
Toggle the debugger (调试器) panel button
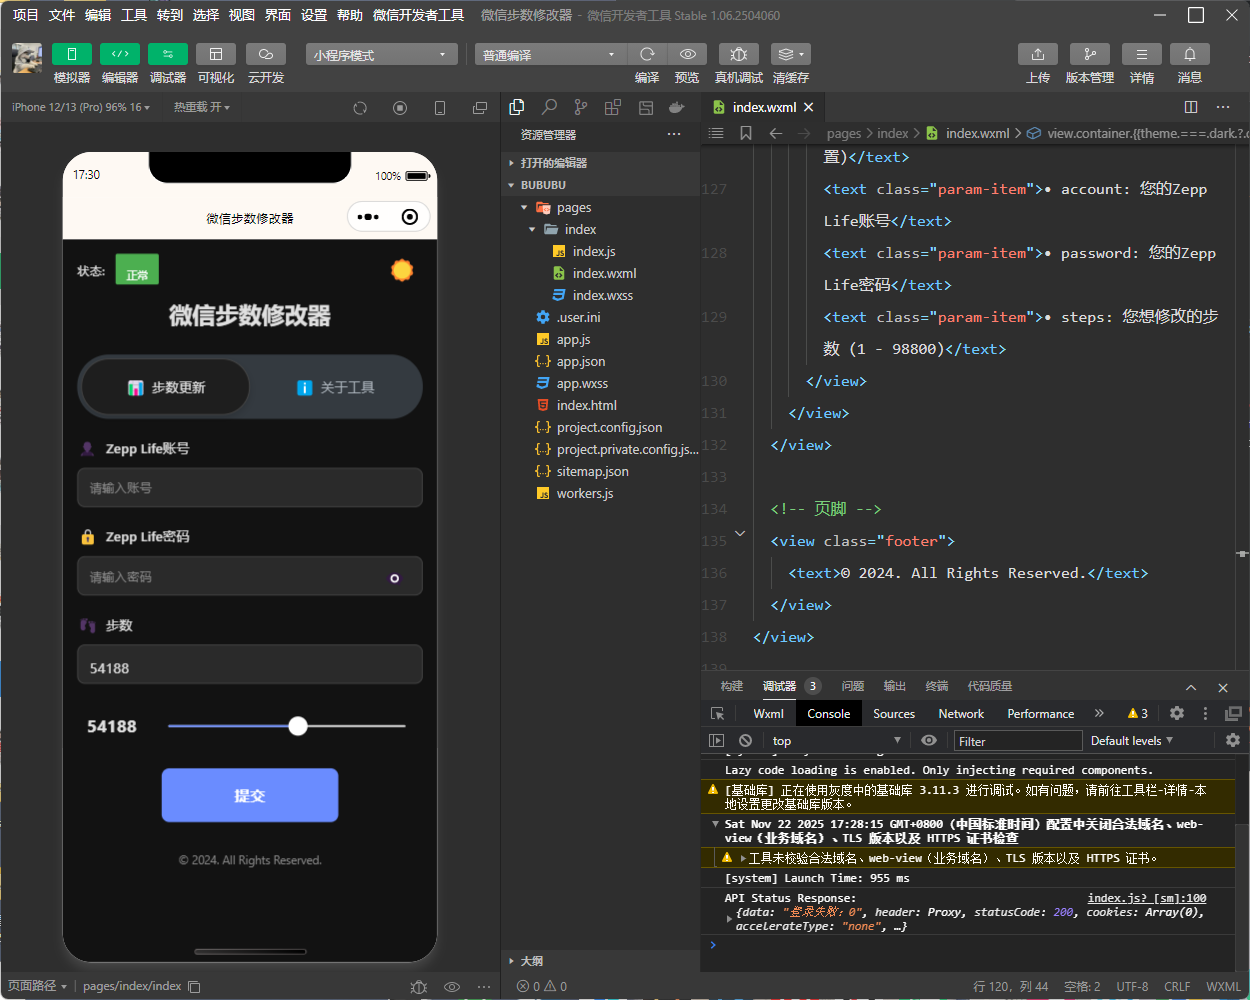(167, 54)
